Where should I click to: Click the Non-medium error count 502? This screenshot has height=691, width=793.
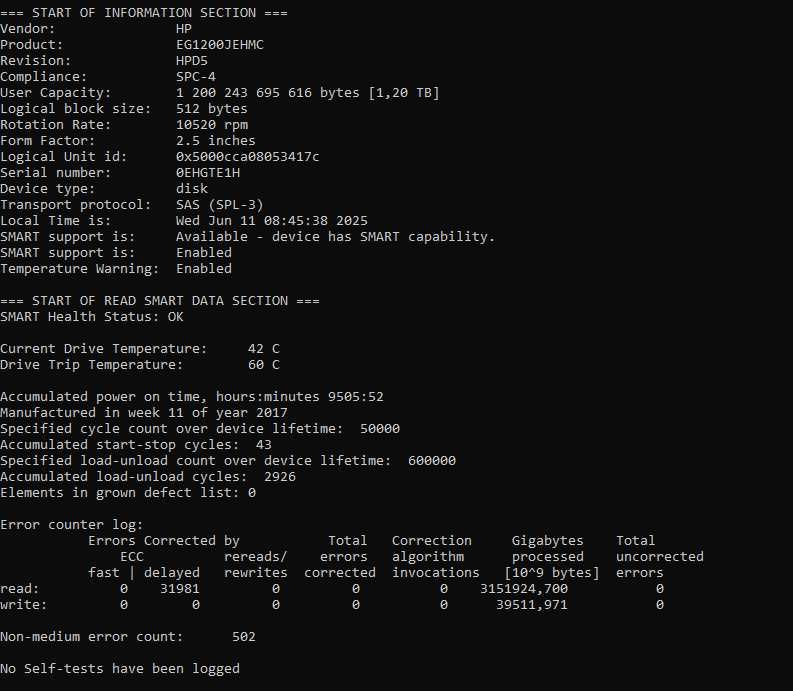244,637
